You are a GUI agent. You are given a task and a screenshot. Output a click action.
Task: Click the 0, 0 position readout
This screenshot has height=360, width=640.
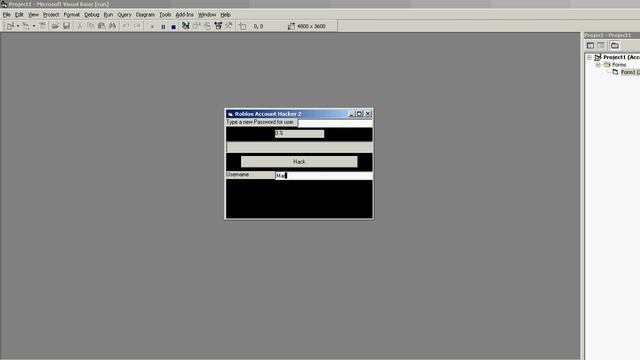(x=258, y=26)
